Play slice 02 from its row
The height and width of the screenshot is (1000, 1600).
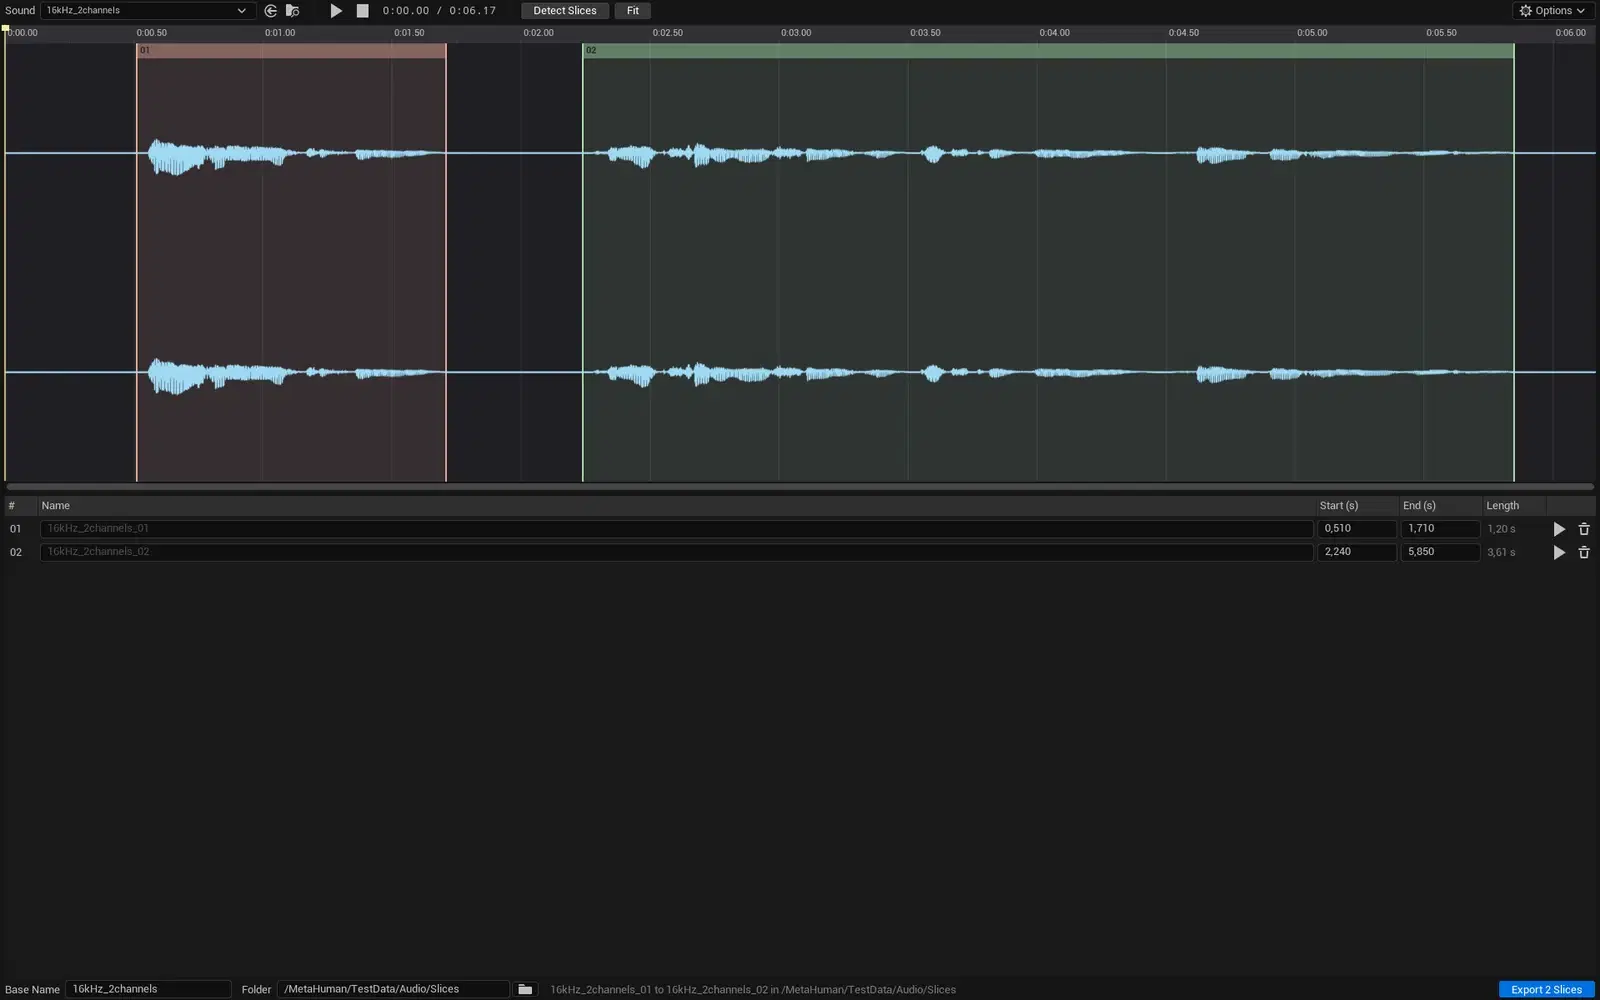click(x=1559, y=552)
